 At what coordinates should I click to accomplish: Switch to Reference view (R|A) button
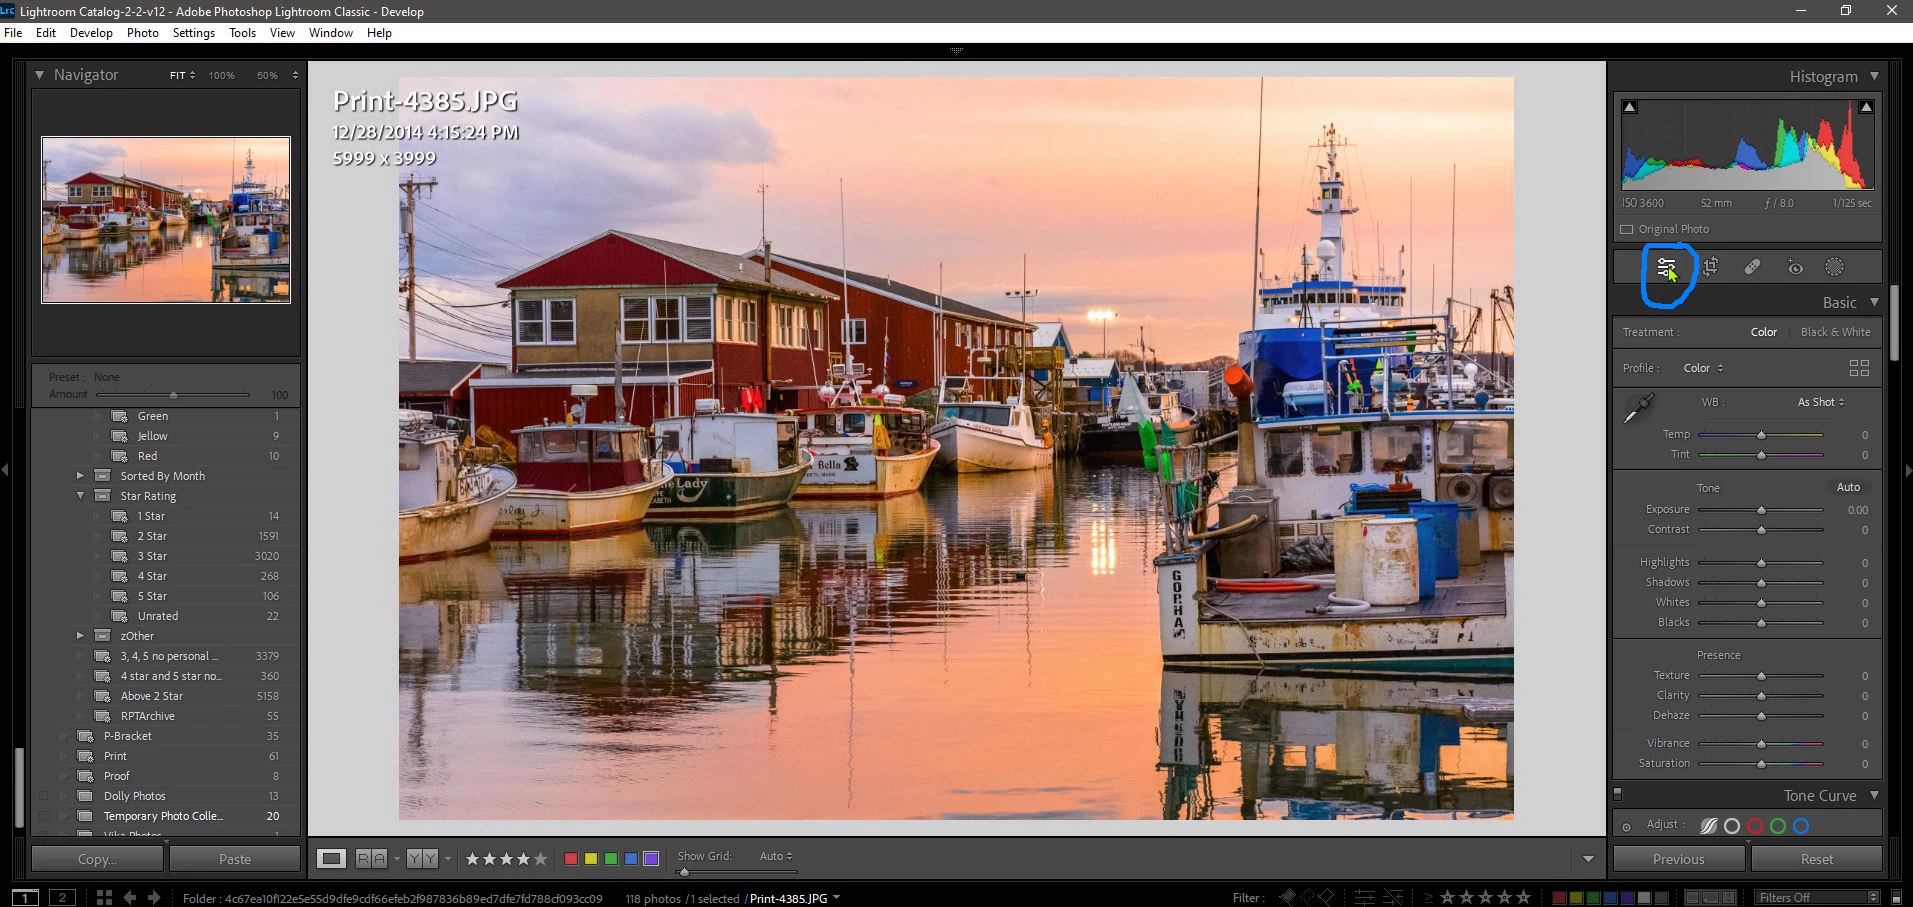371,858
